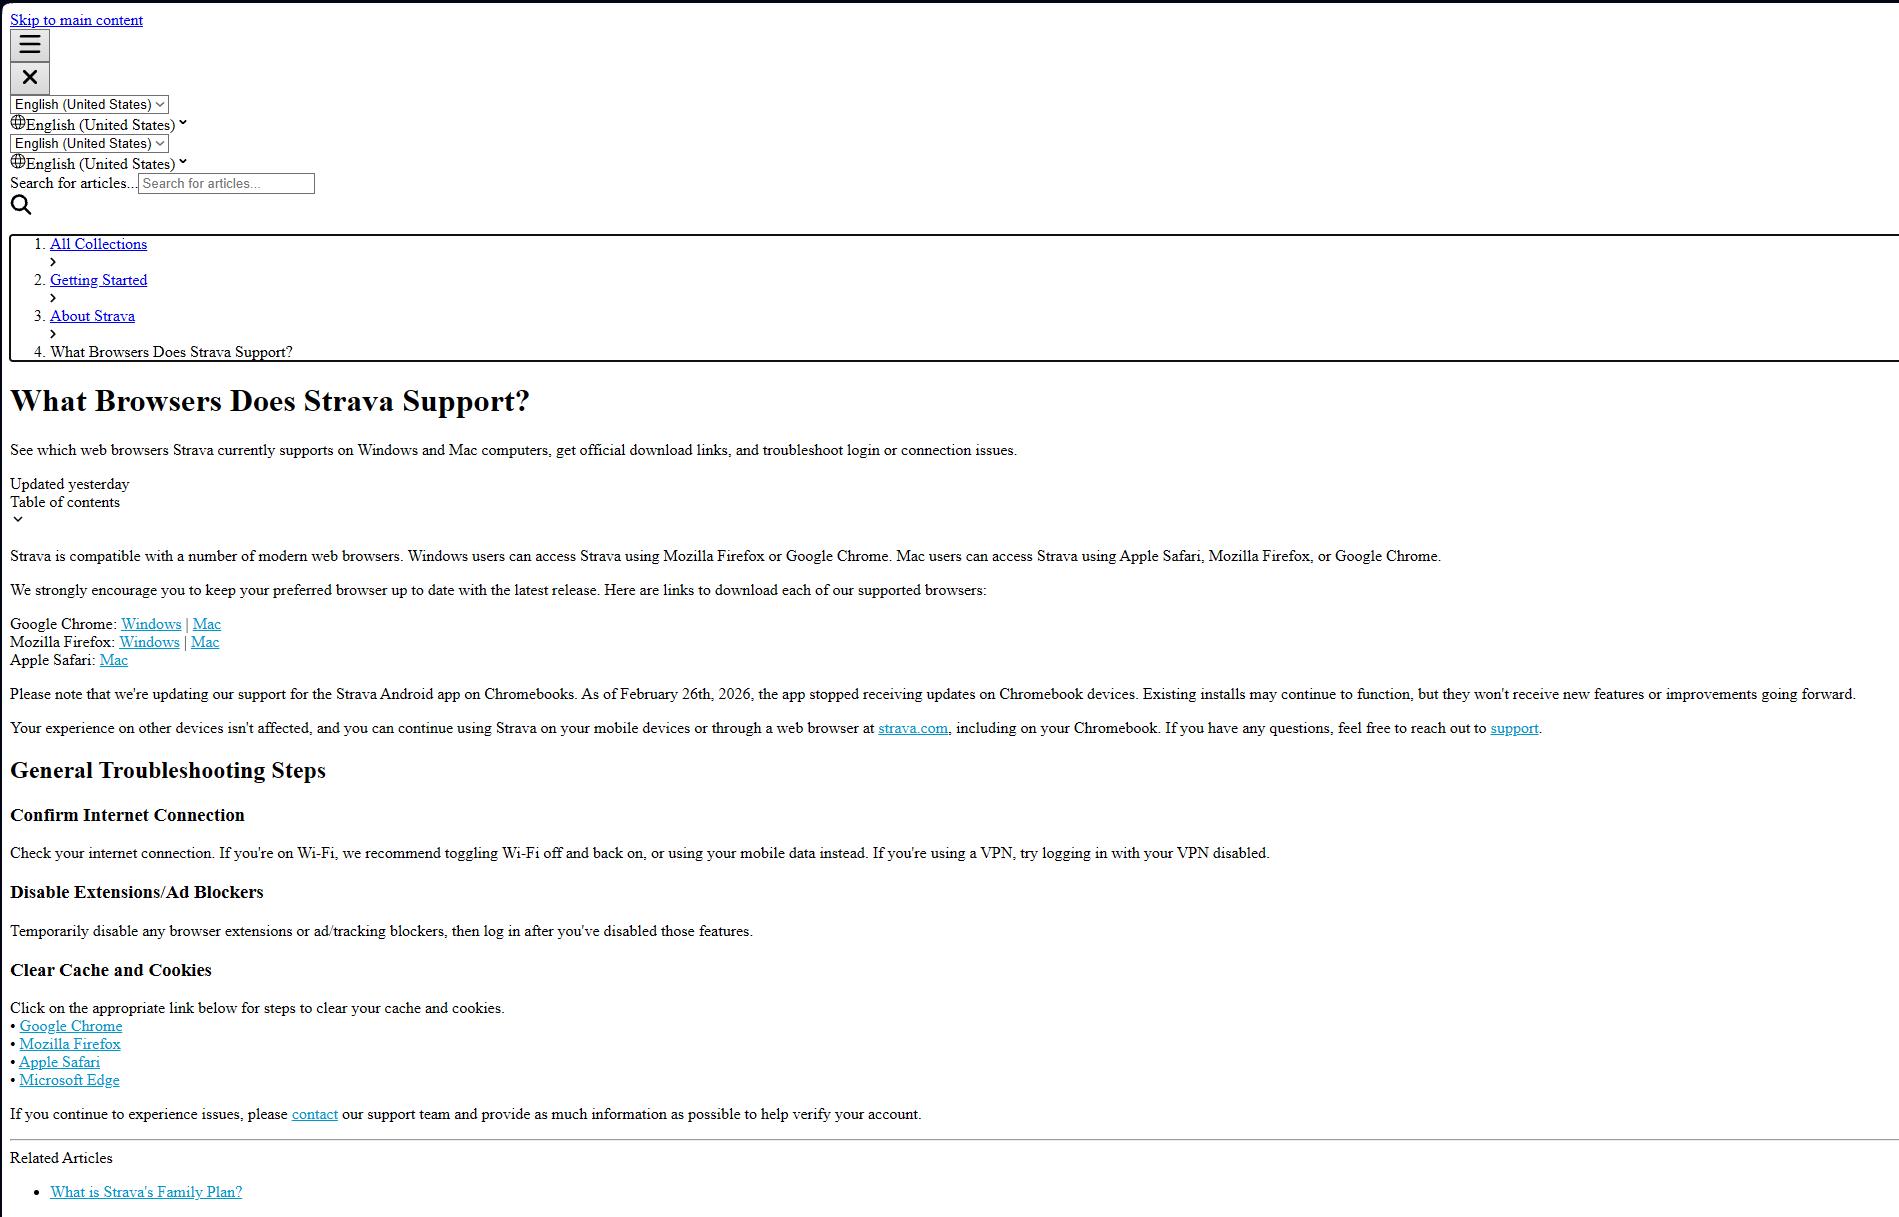
Task: Click the contact support team link
Action: [315, 1114]
